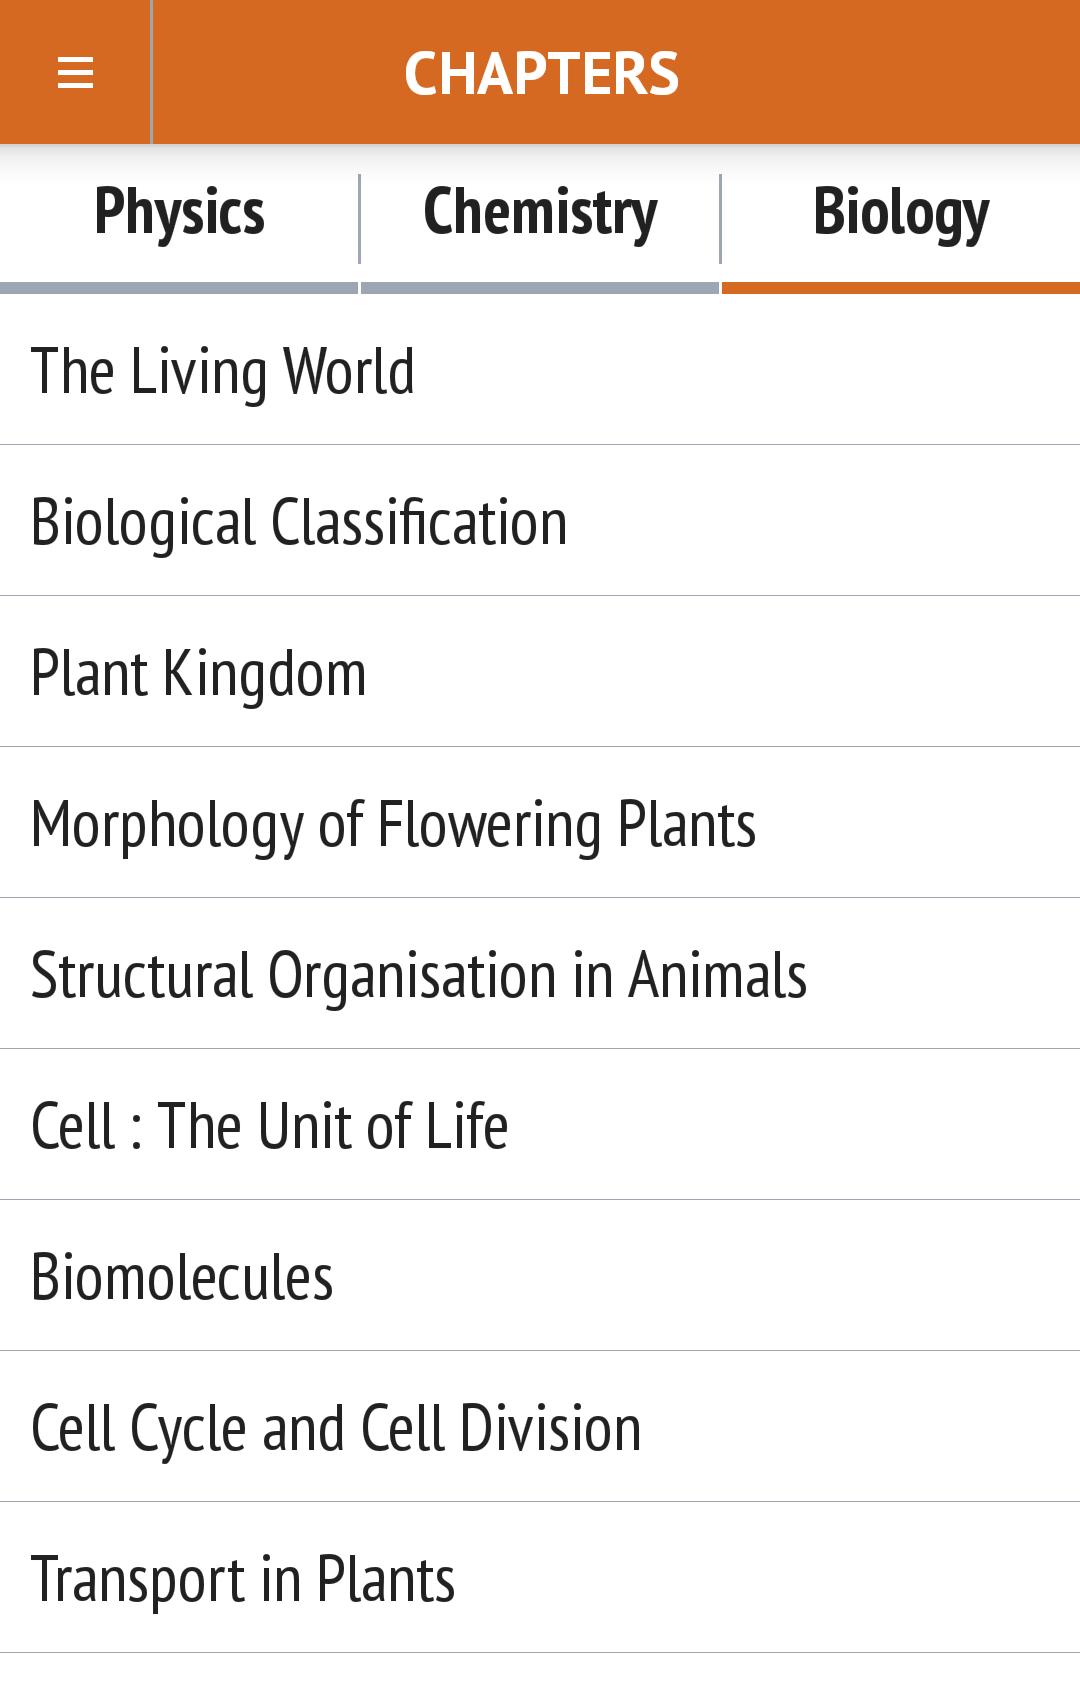Click the gray underline beneath Chemistry
1080x1701 pixels.
click(x=540, y=288)
